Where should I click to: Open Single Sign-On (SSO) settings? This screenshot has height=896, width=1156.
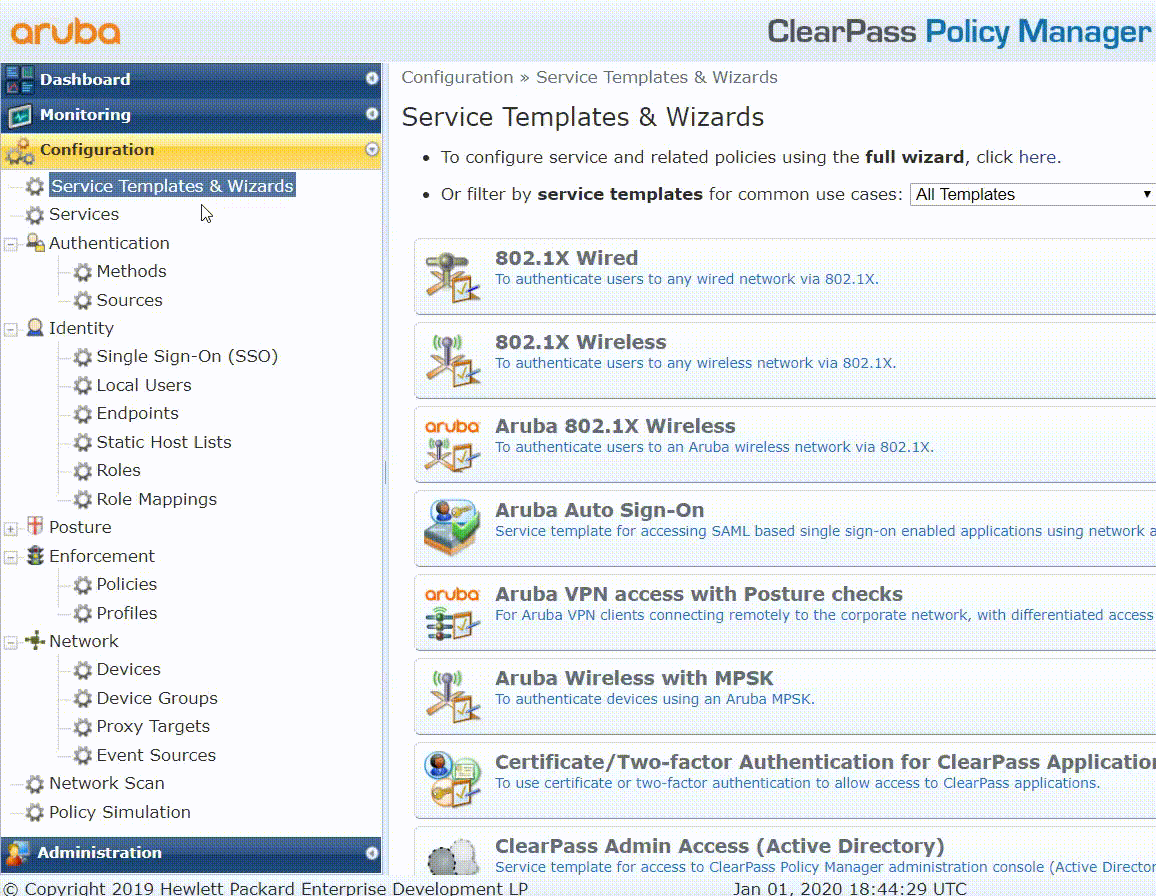click(187, 356)
